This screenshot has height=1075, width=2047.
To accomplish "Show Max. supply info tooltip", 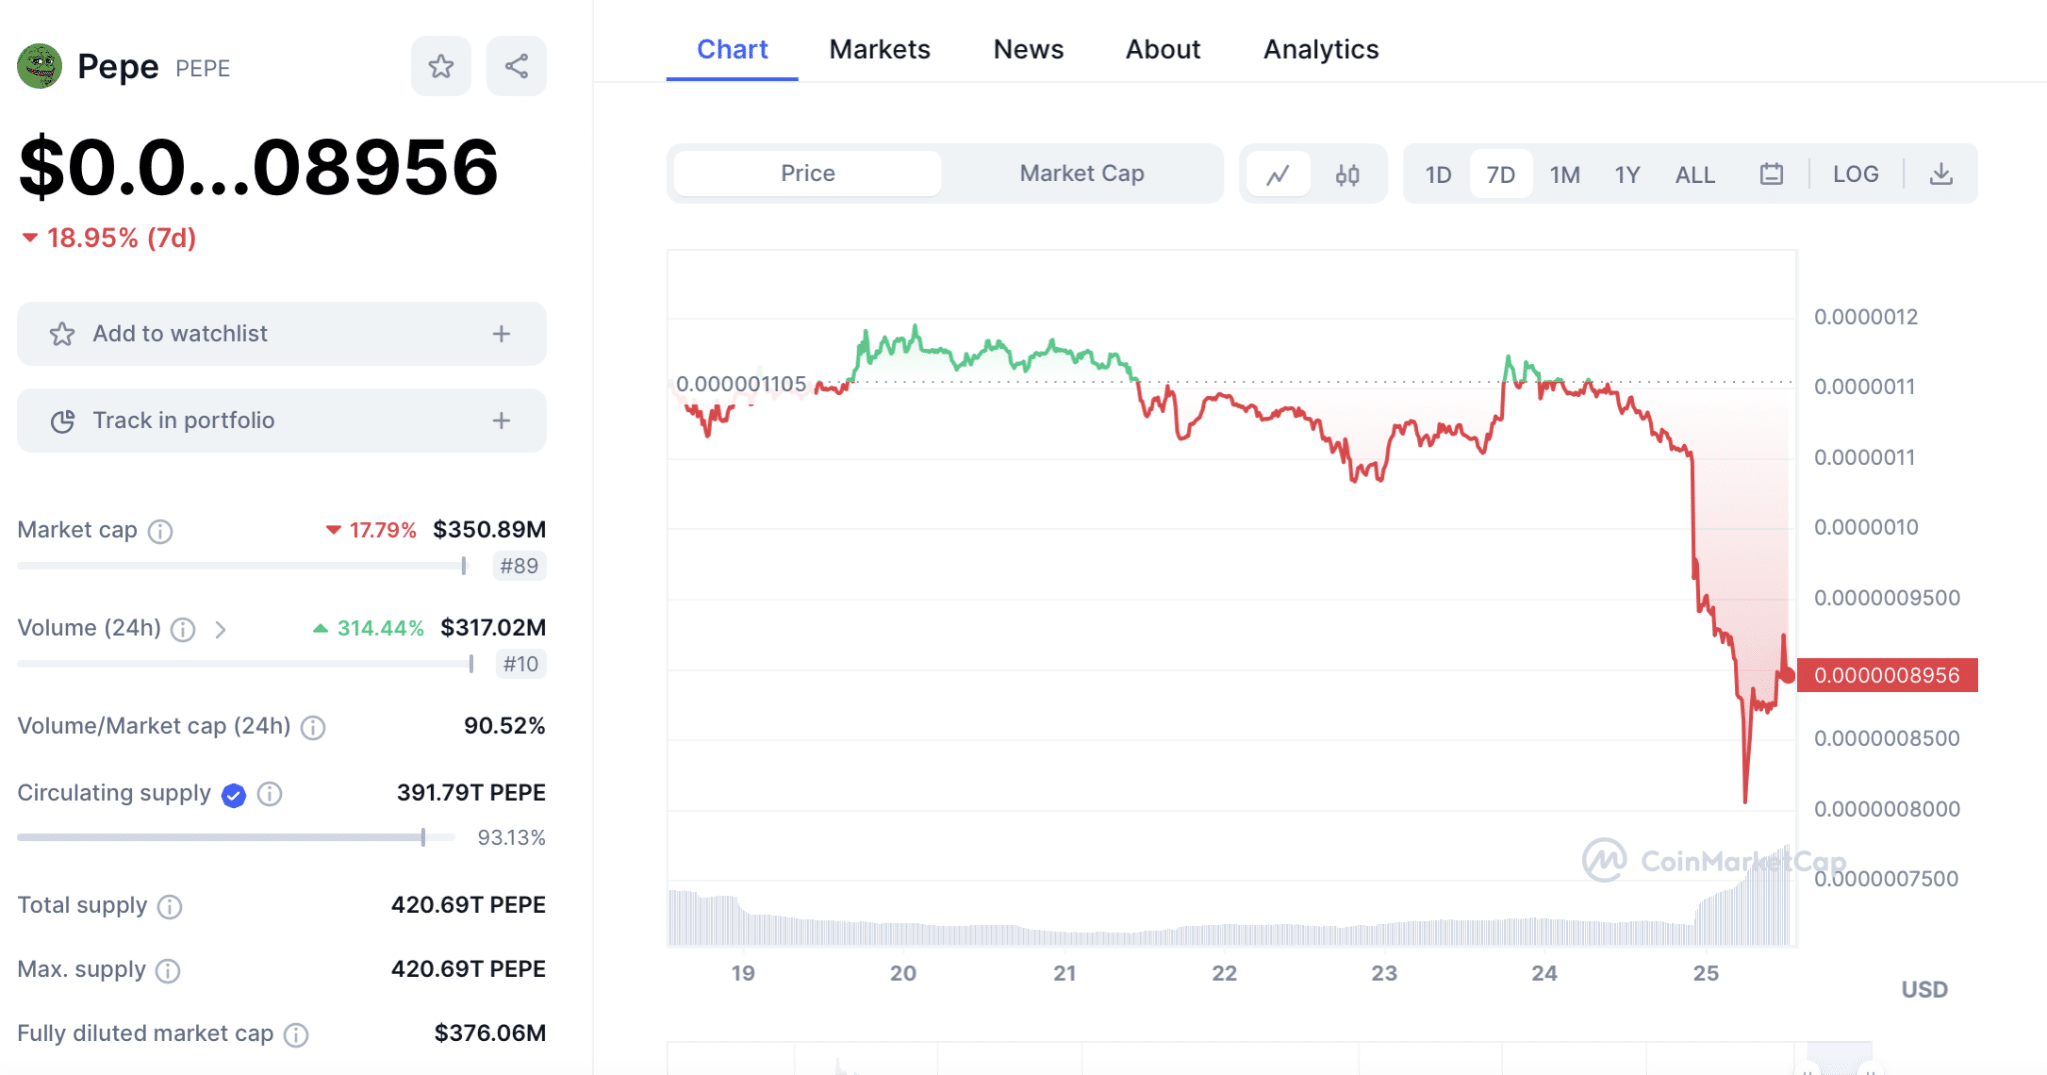I will pyautogui.click(x=168, y=971).
